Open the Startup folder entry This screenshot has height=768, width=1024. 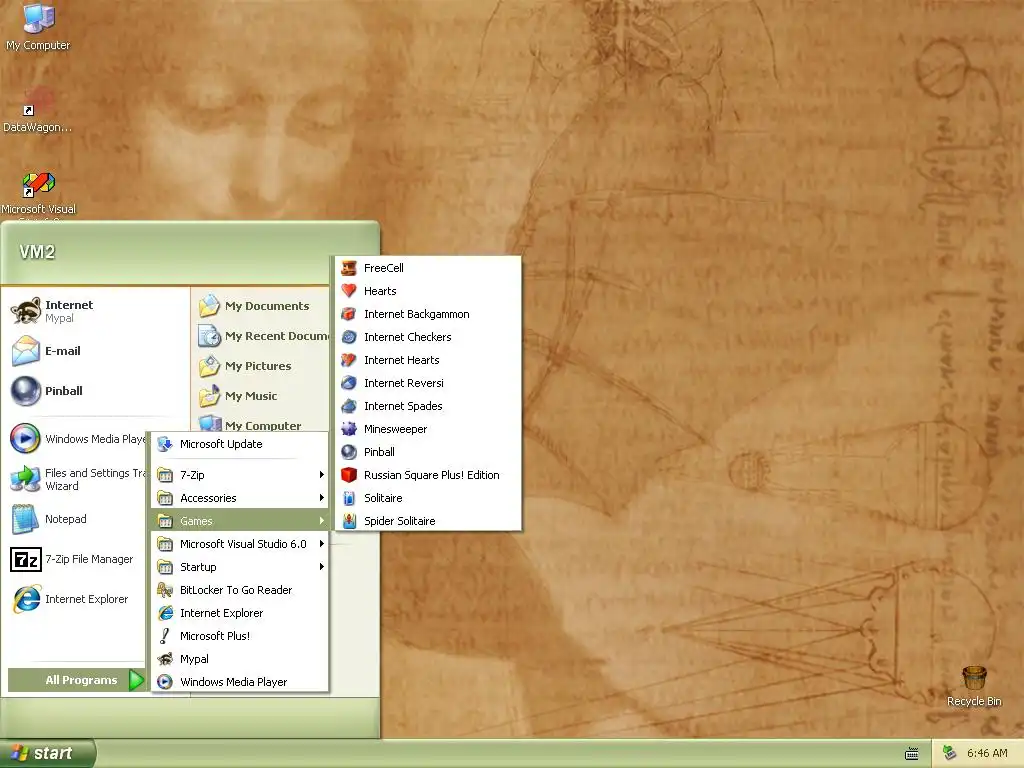click(240, 567)
